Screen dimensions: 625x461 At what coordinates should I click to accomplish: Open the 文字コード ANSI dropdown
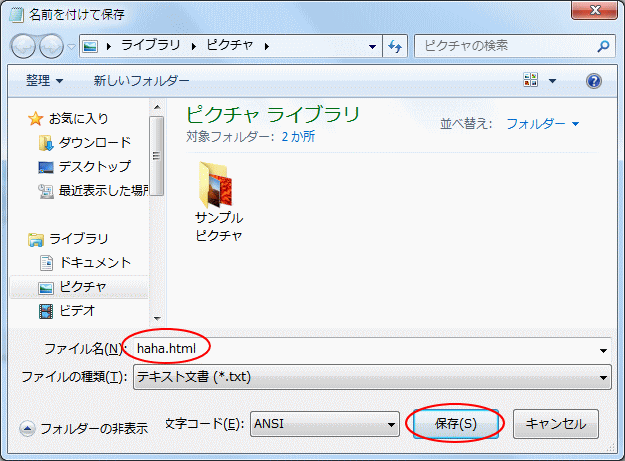click(325, 424)
